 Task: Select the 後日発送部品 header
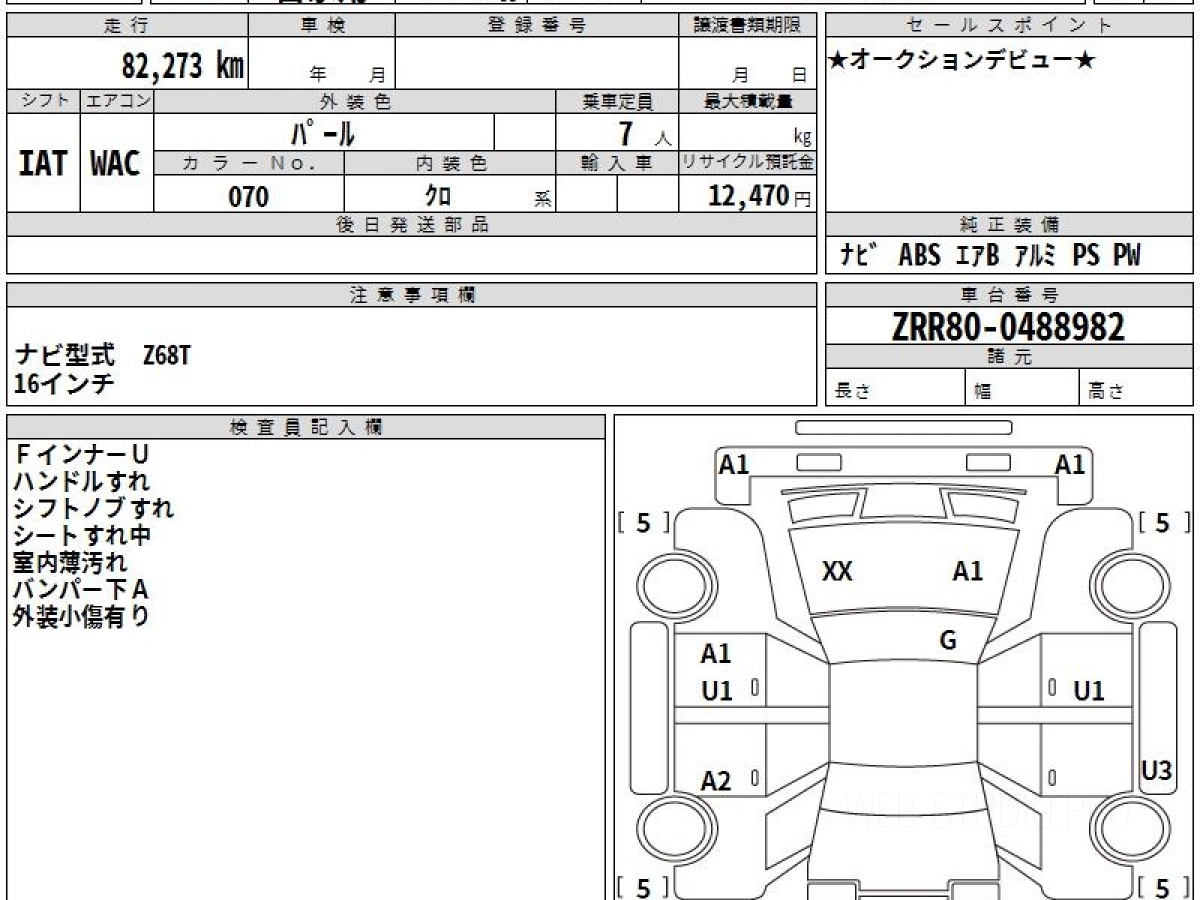pyautogui.click(x=411, y=225)
